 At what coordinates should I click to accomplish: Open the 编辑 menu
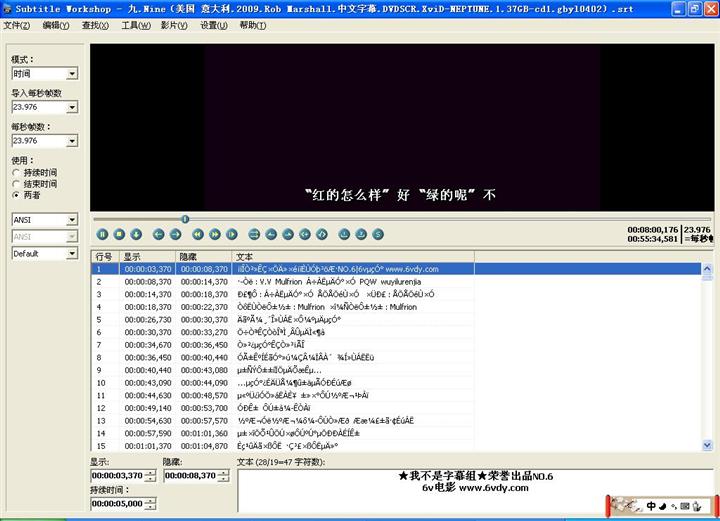coord(56,26)
